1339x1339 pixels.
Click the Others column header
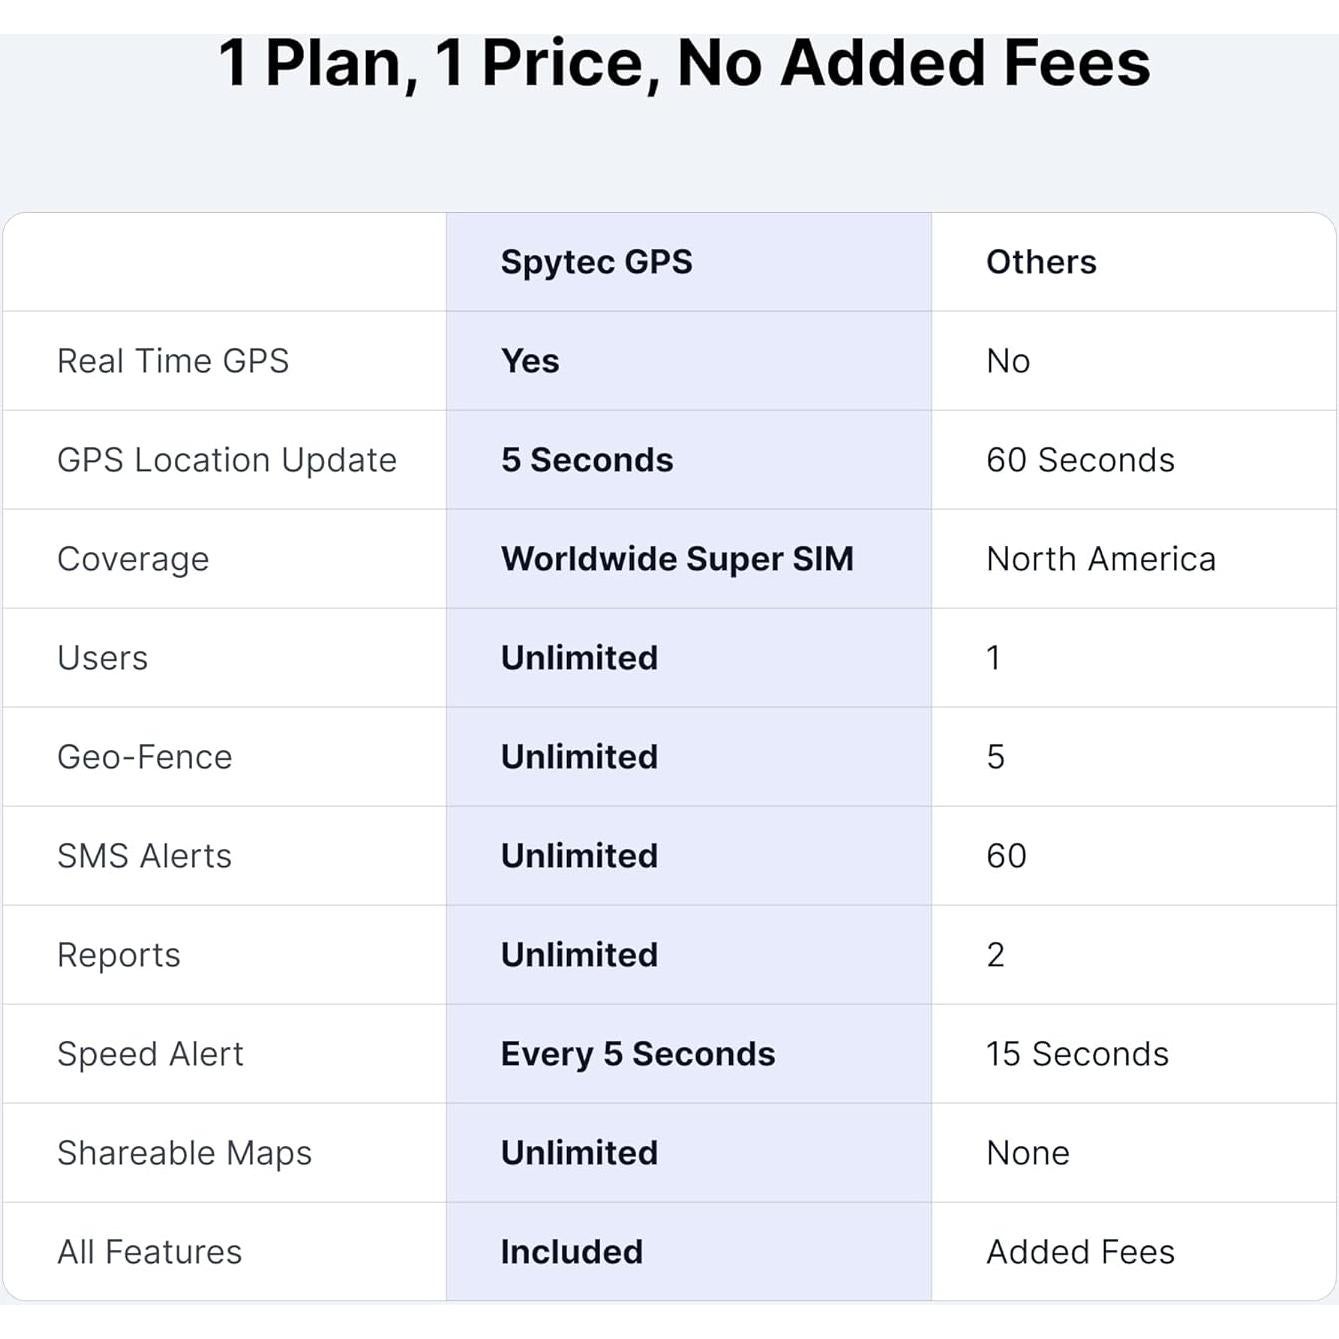point(1041,262)
